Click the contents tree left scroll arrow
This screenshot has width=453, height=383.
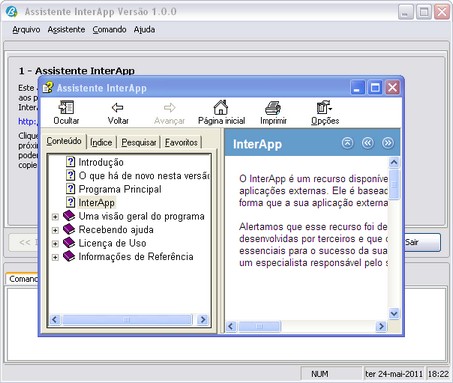click(55, 319)
